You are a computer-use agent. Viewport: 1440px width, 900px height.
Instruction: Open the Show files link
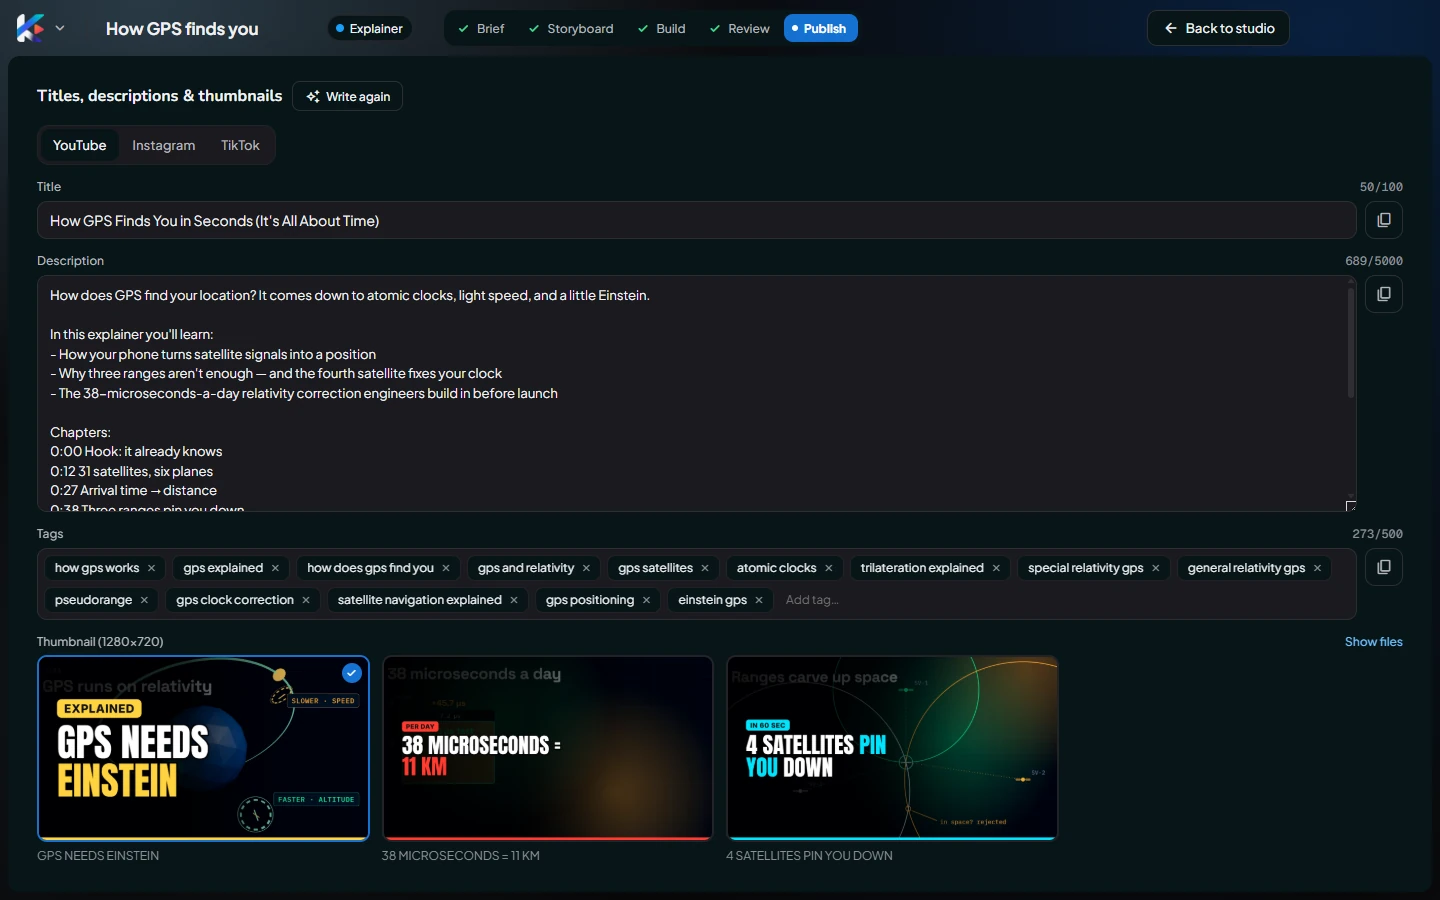[1373, 642]
